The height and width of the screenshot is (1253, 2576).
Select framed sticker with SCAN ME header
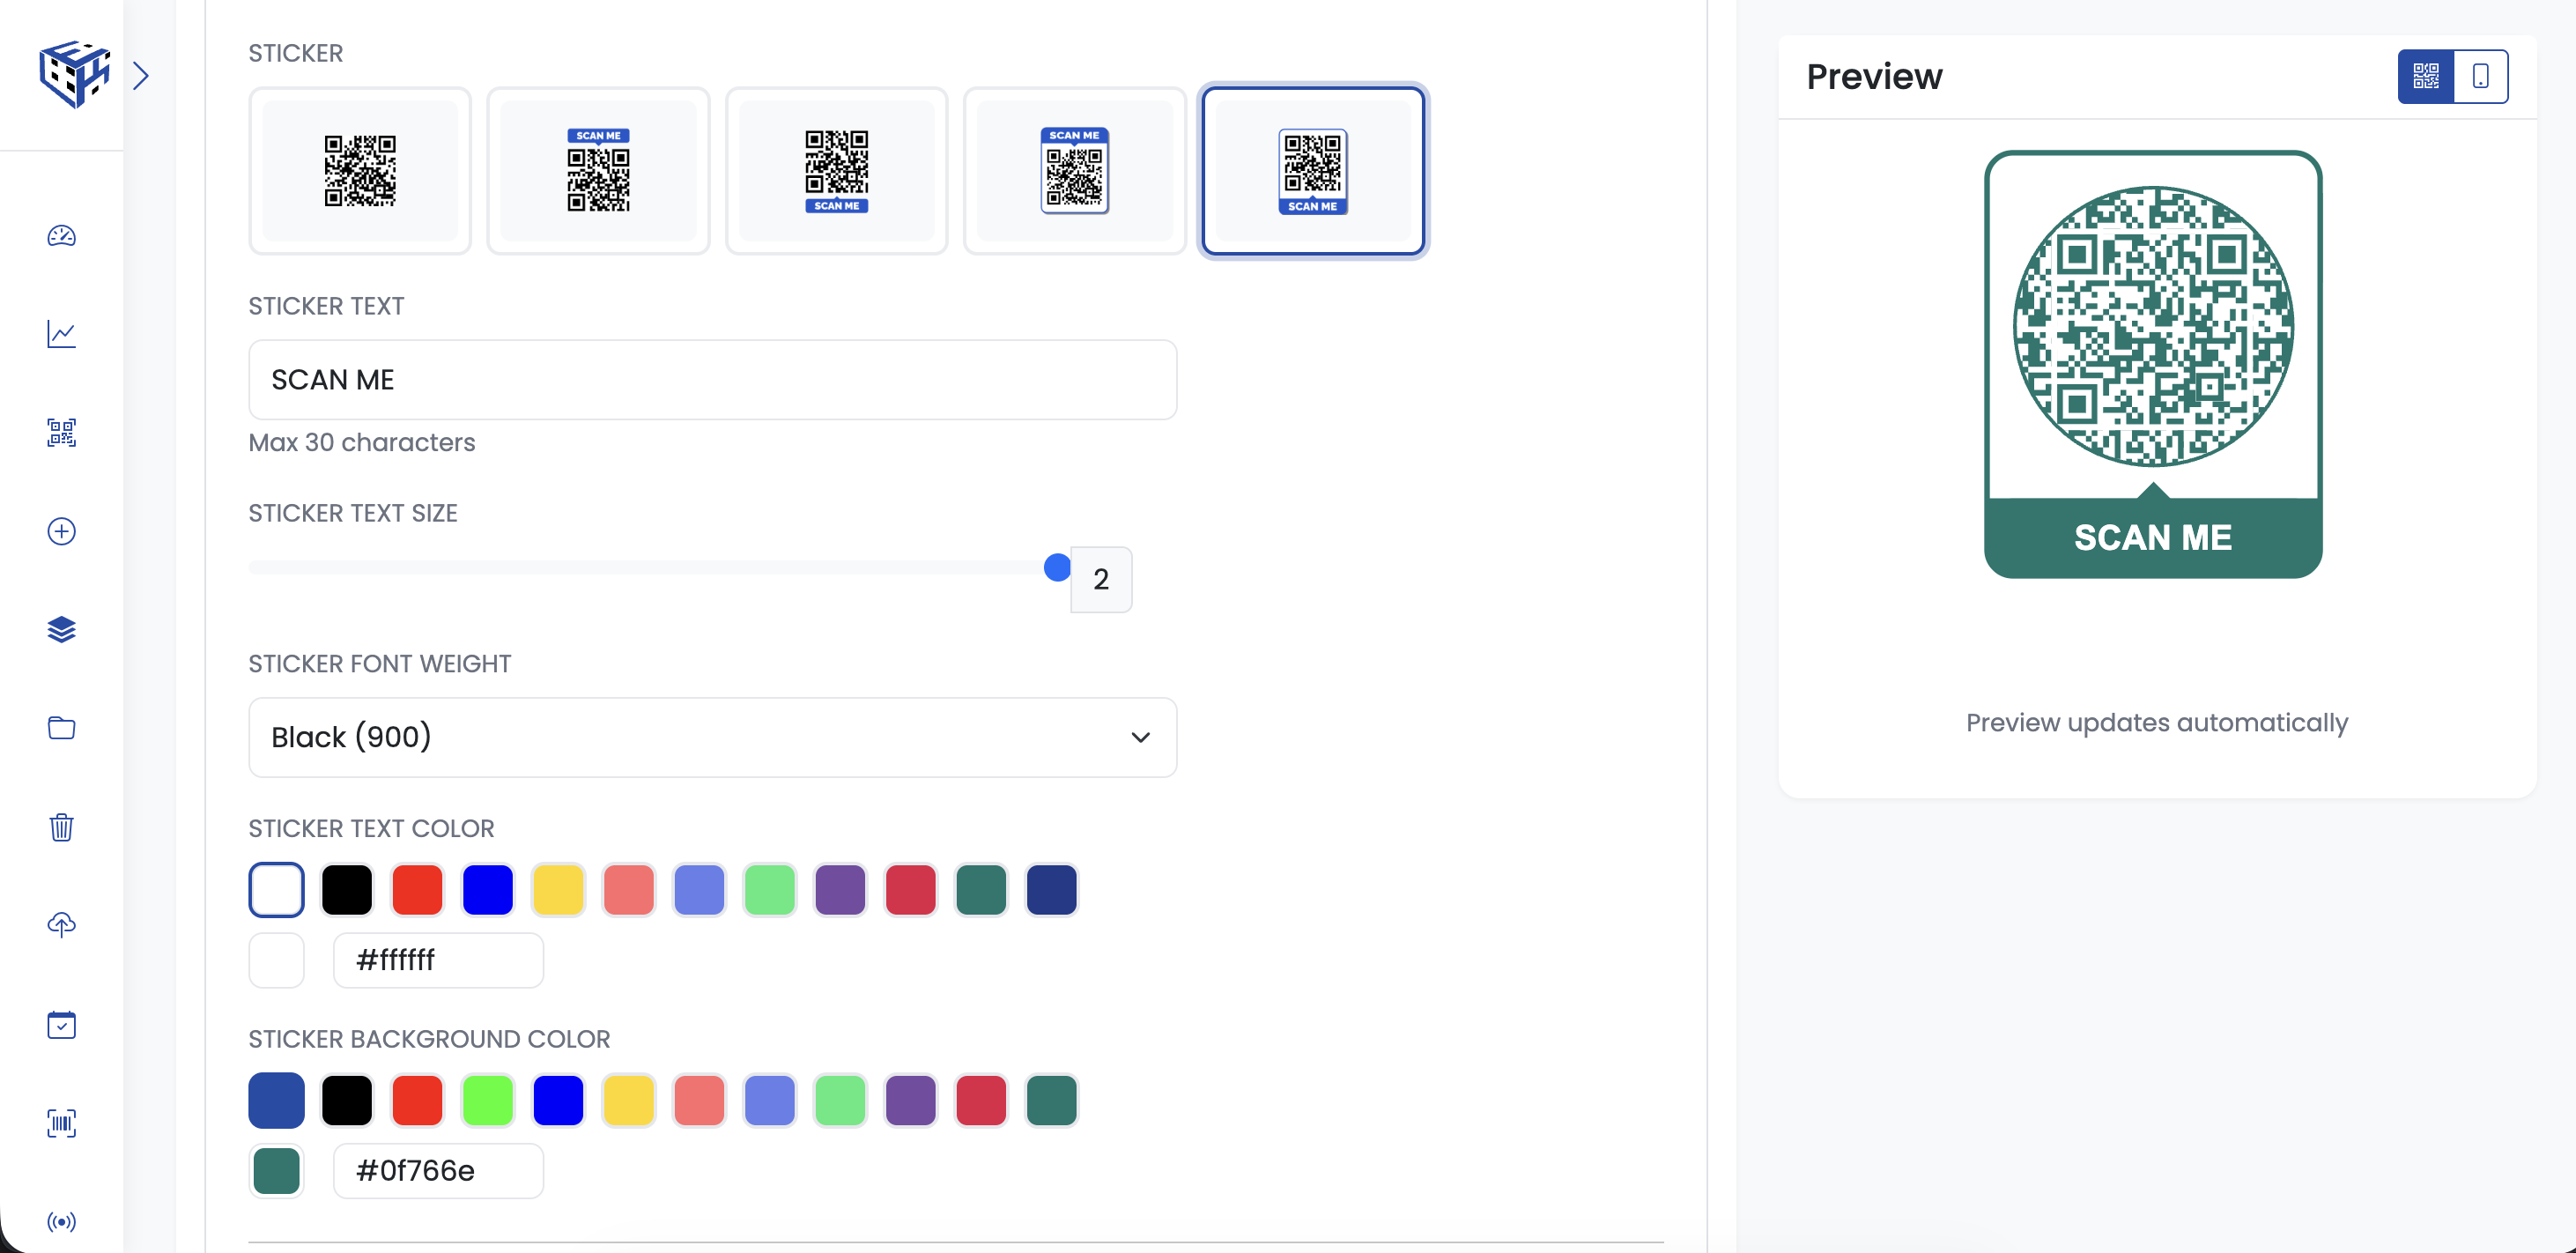pos(1075,171)
